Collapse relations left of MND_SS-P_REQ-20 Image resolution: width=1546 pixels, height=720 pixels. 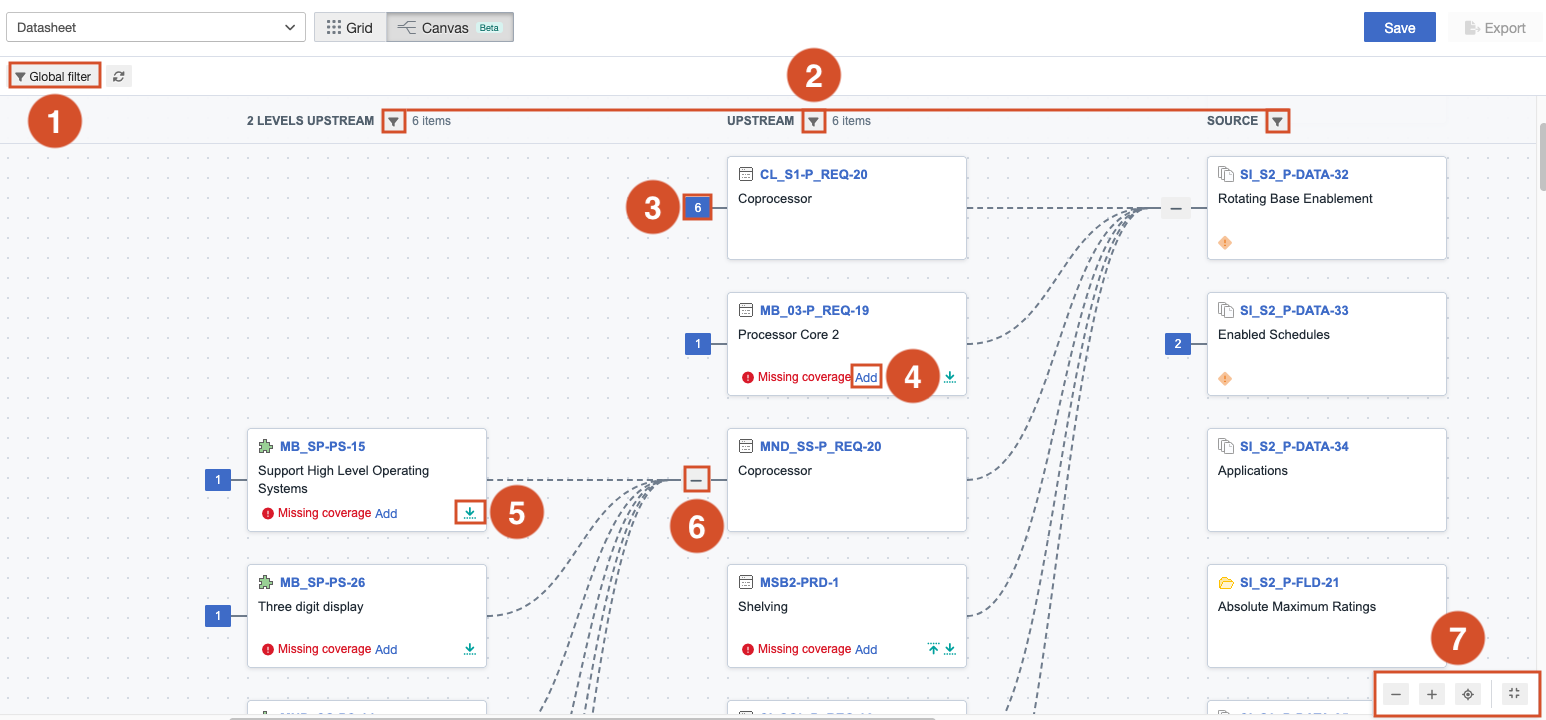coord(696,480)
